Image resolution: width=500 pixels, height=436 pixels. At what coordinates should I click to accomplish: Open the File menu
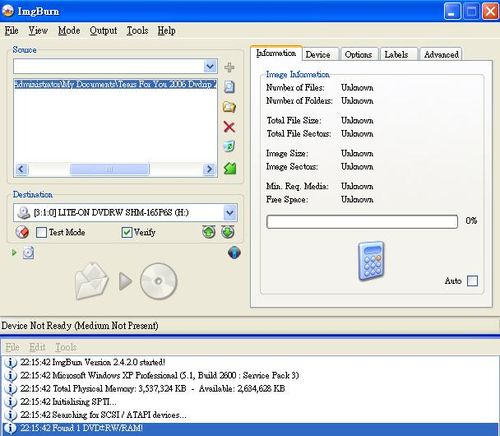click(x=12, y=31)
